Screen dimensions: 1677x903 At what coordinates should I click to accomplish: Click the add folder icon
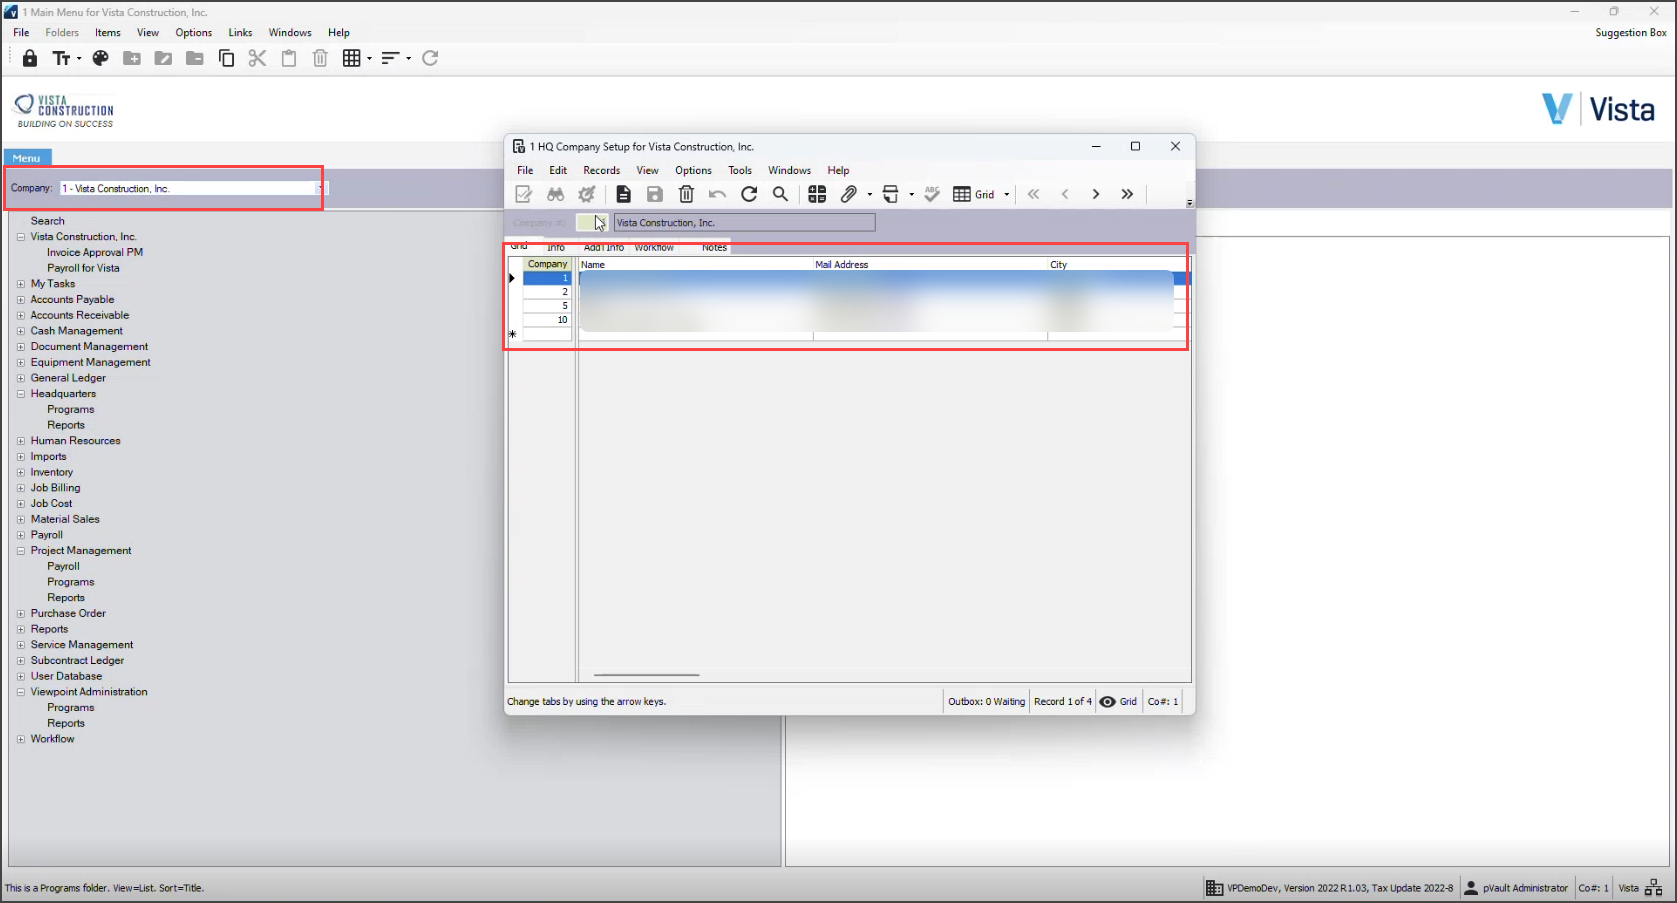pos(132,58)
